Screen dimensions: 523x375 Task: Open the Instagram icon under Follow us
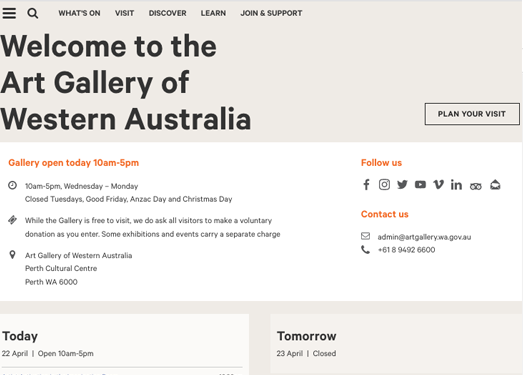pyautogui.click(x=384, y=184)
